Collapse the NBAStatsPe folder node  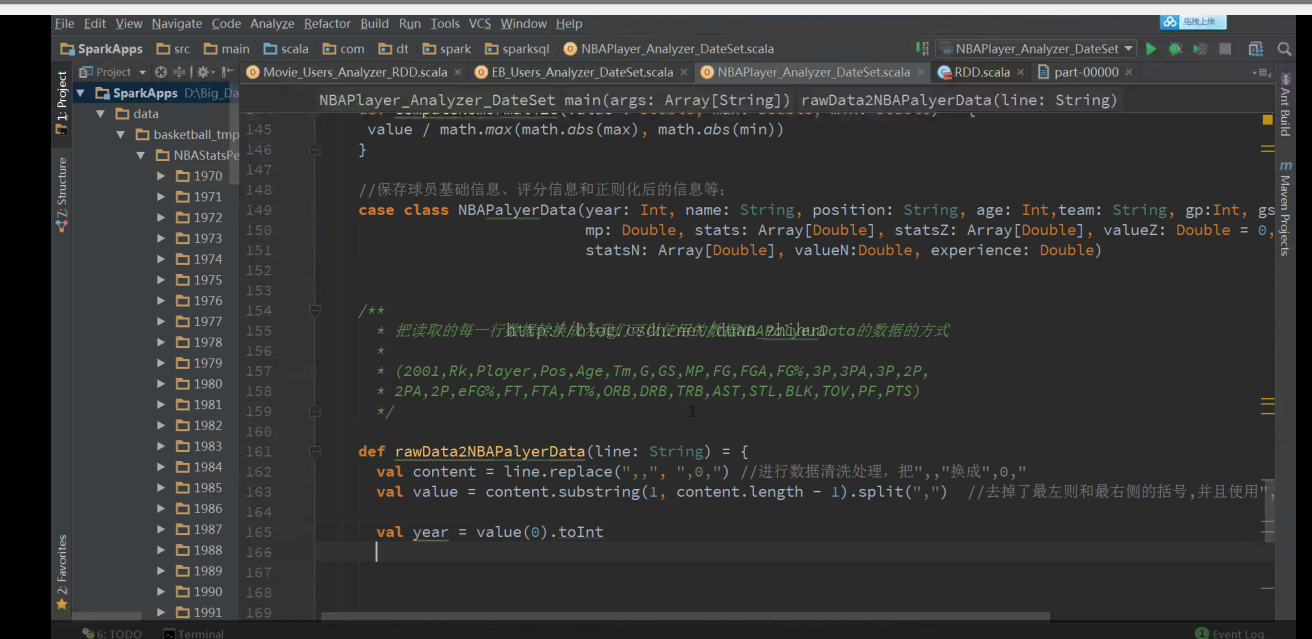141,155
